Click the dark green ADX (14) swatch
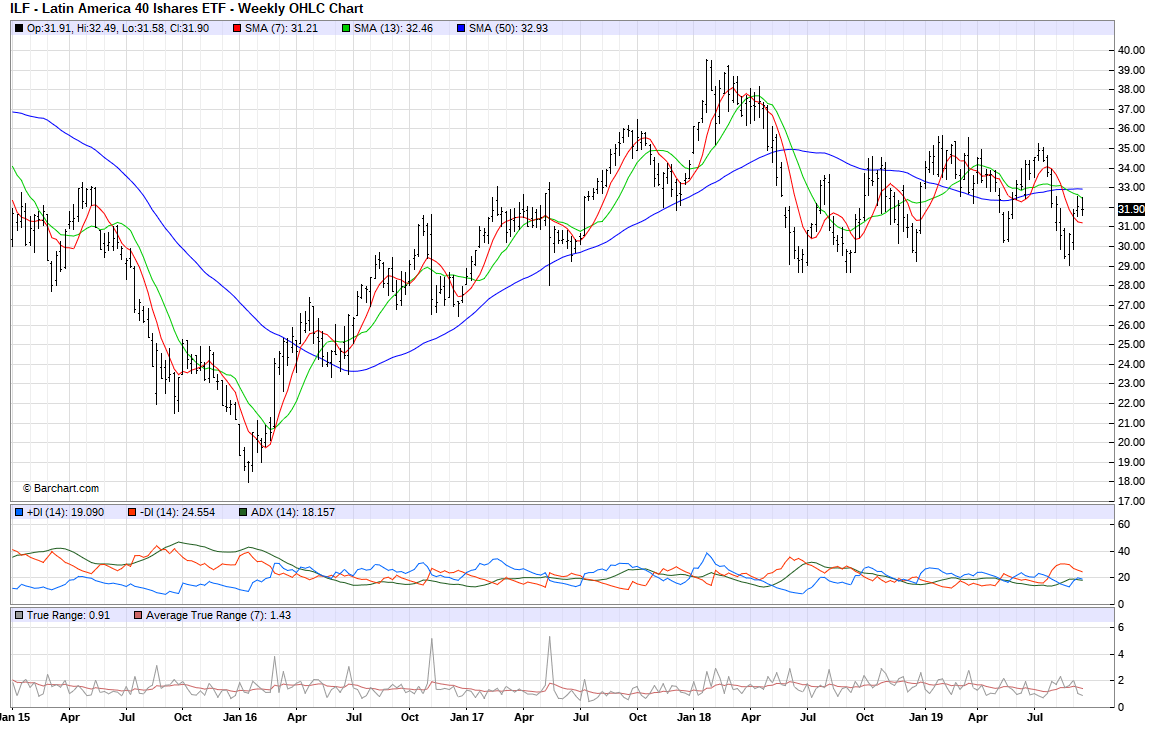Screen dimensions: 1156x748 (243, 512)
